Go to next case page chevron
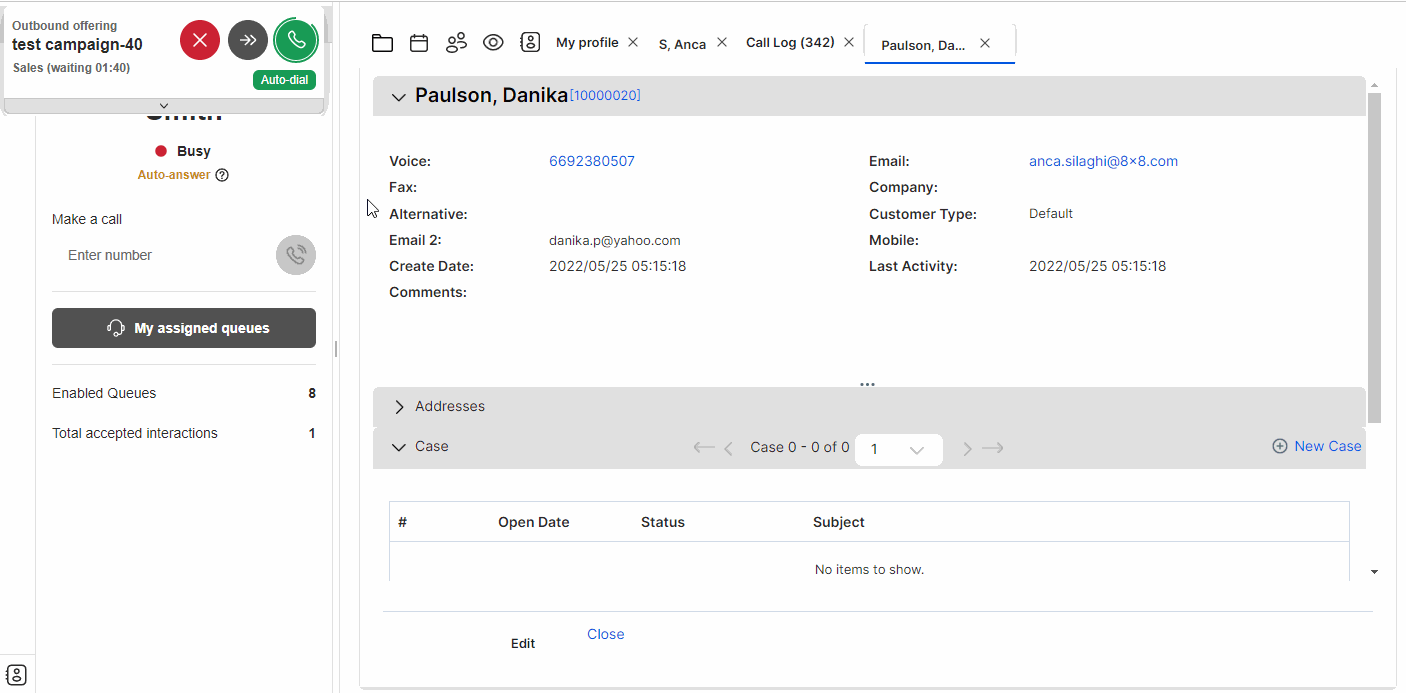 (x=967, y=449)
